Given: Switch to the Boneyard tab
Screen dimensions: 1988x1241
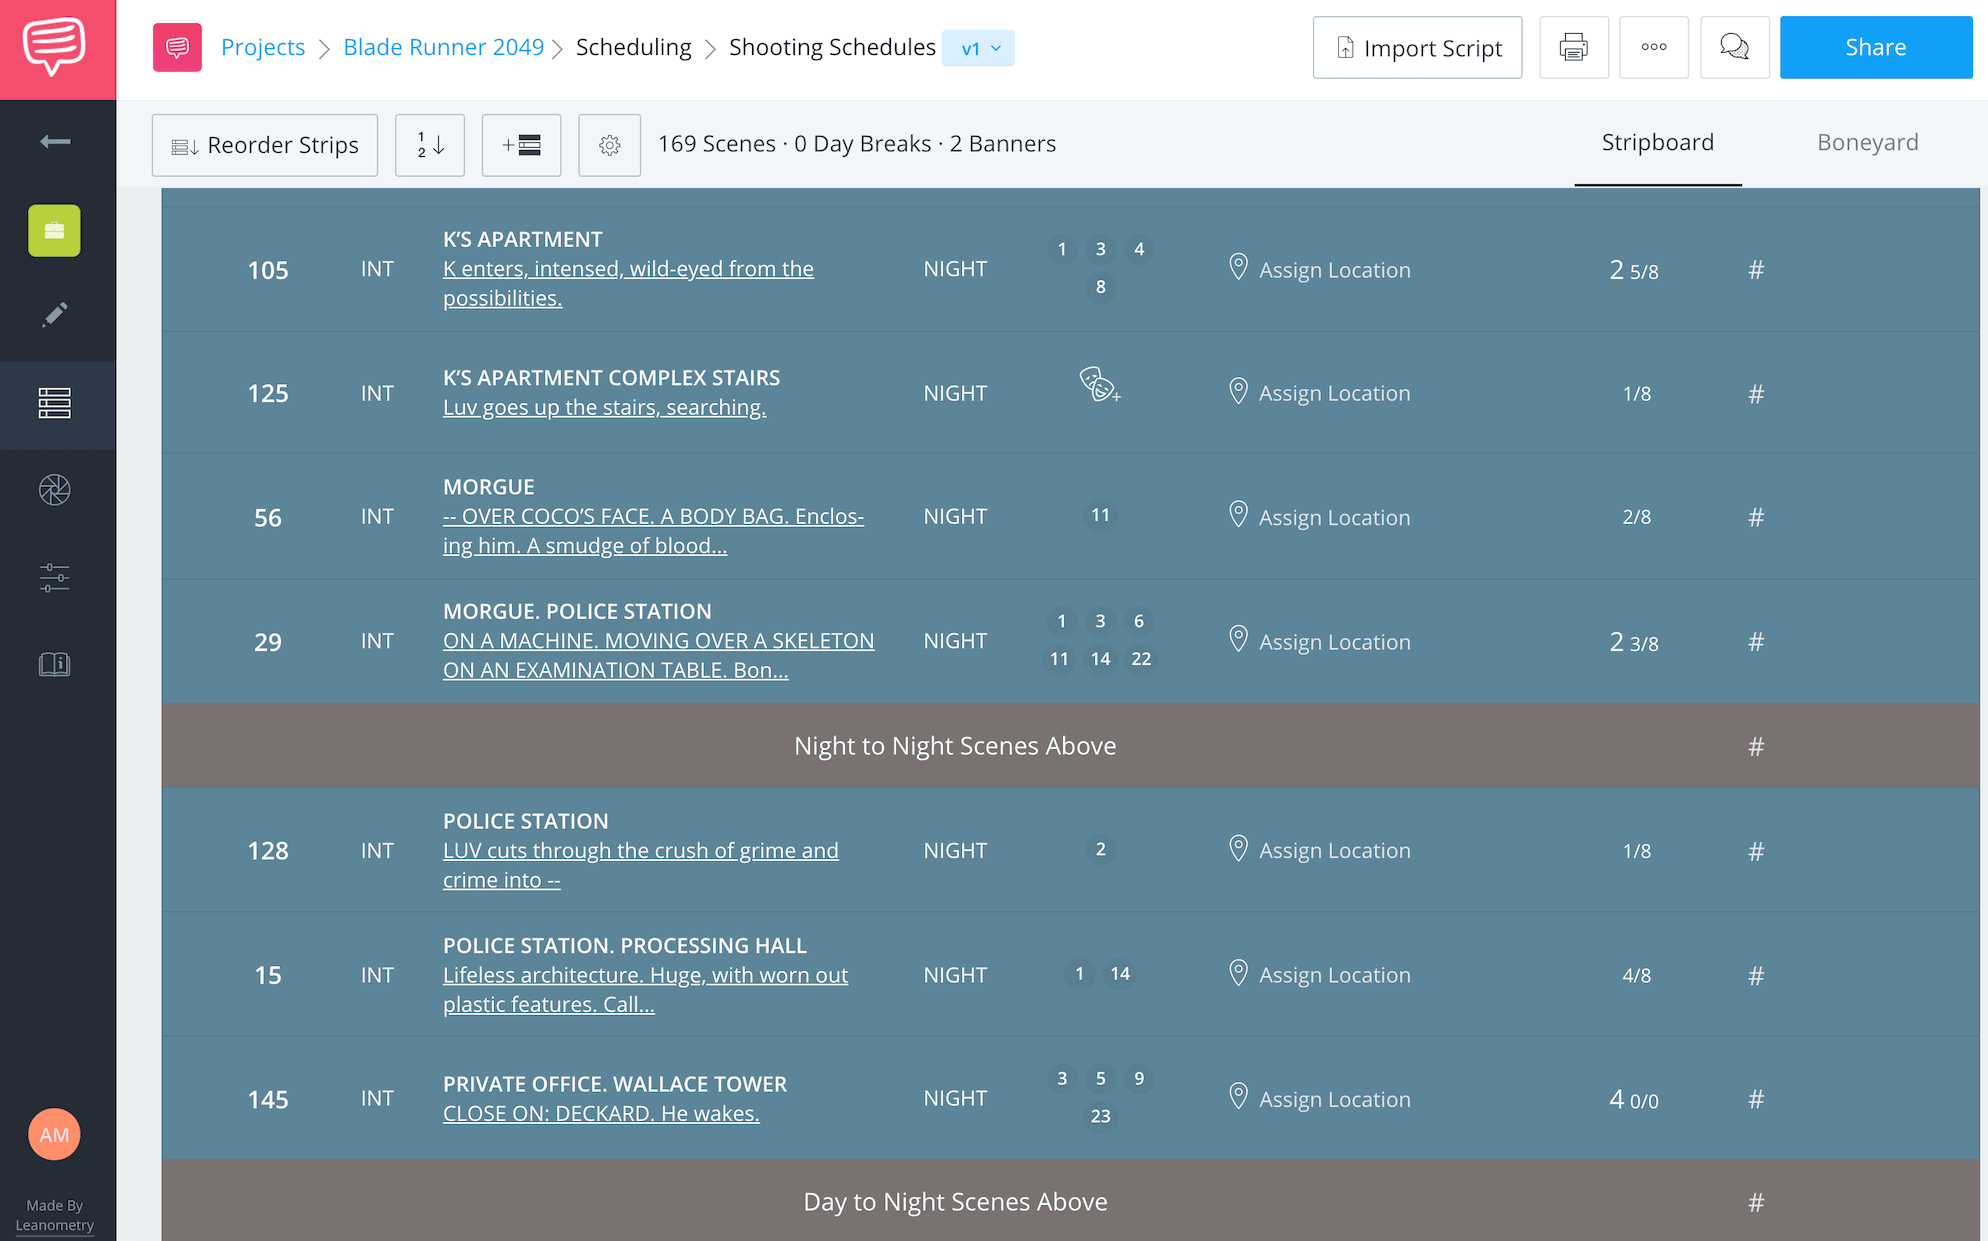Looking at the screenshot, I should click(1867, 143).
